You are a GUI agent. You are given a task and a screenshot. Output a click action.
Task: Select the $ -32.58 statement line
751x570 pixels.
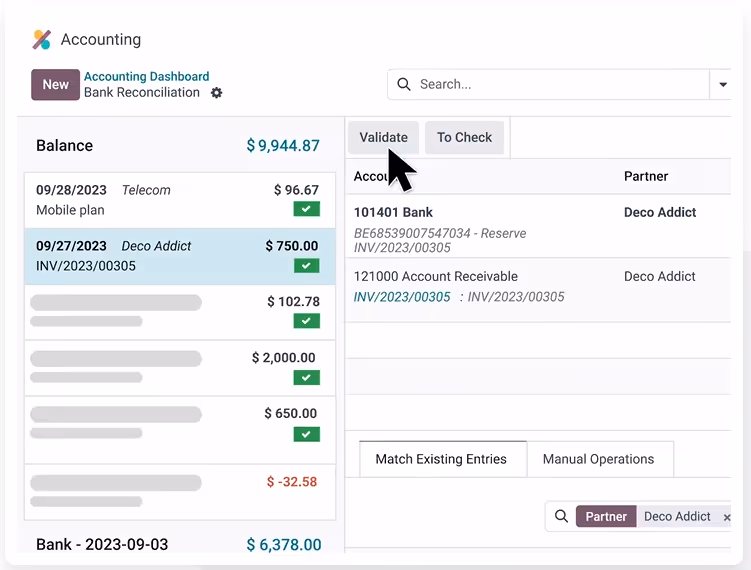(x=180, y=492)
